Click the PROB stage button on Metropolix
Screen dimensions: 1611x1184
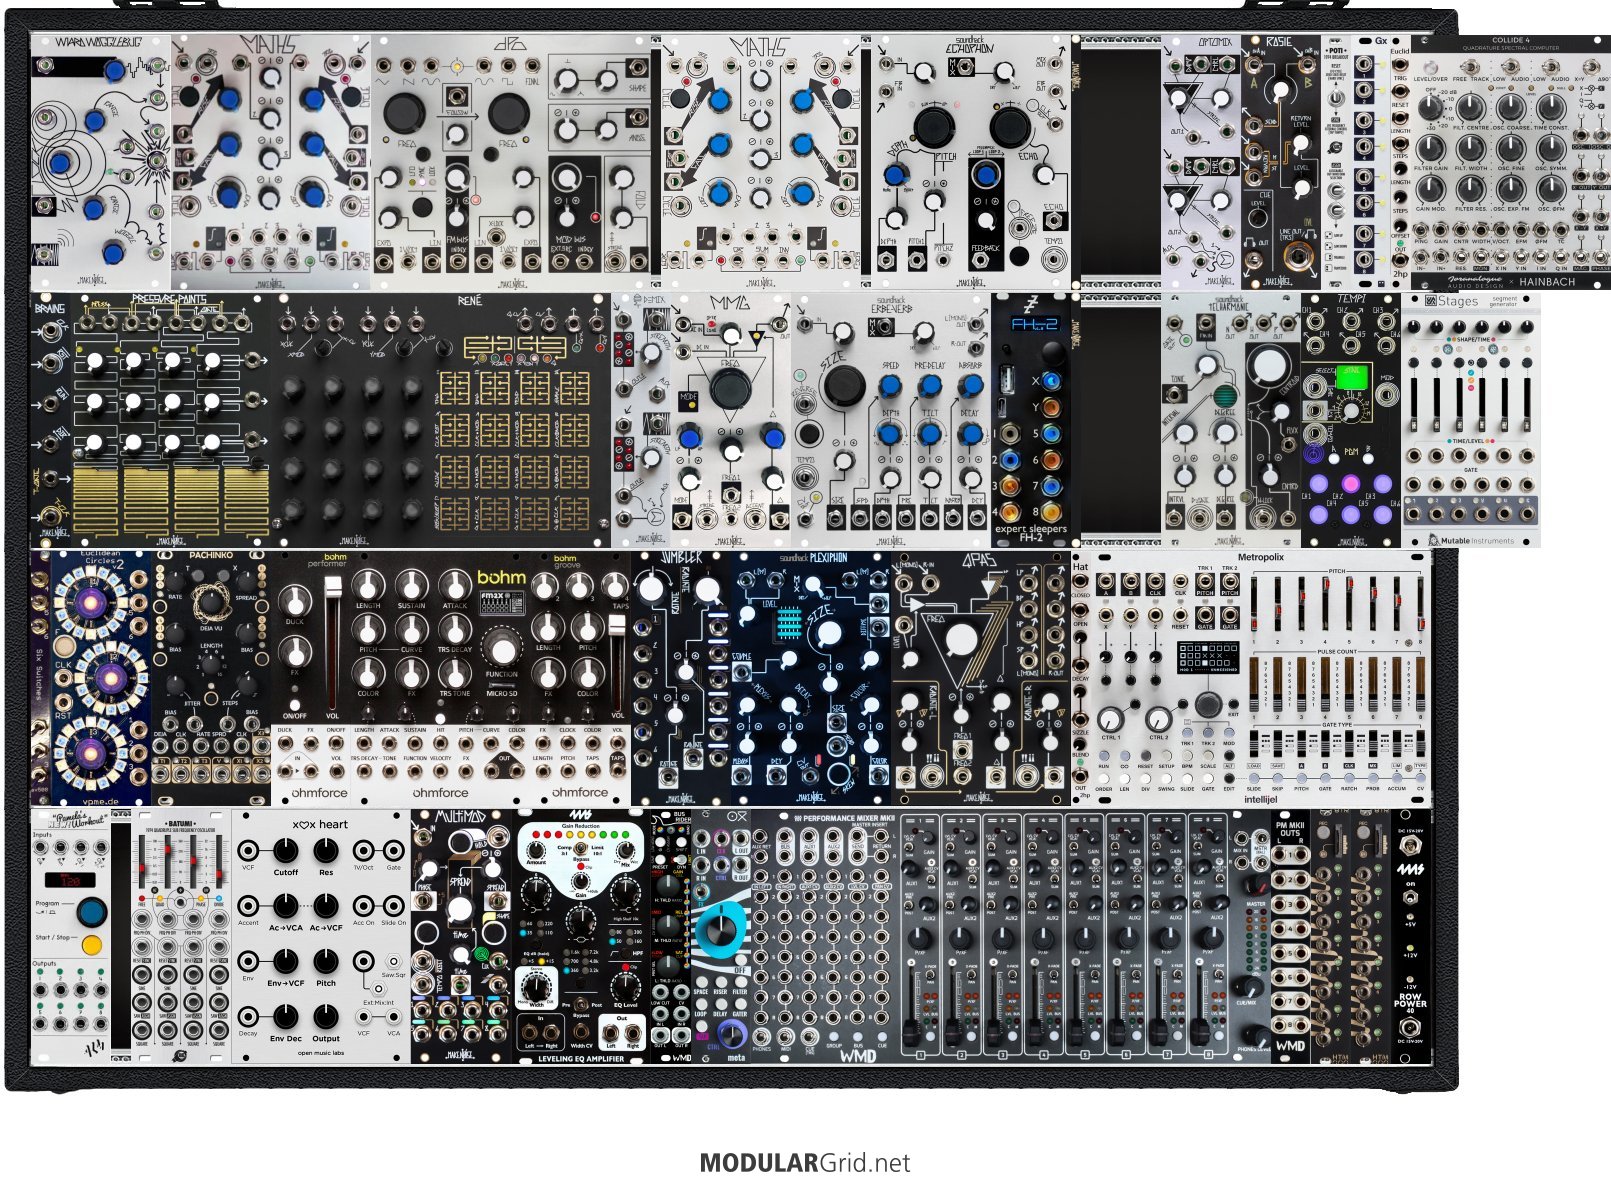(x=1373, y=776)
